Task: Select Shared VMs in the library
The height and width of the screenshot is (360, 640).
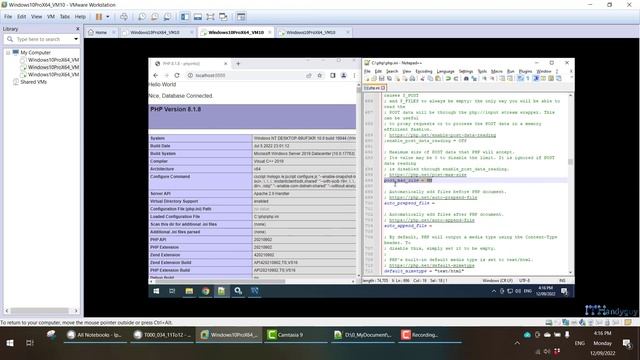Action: point(33,82)
